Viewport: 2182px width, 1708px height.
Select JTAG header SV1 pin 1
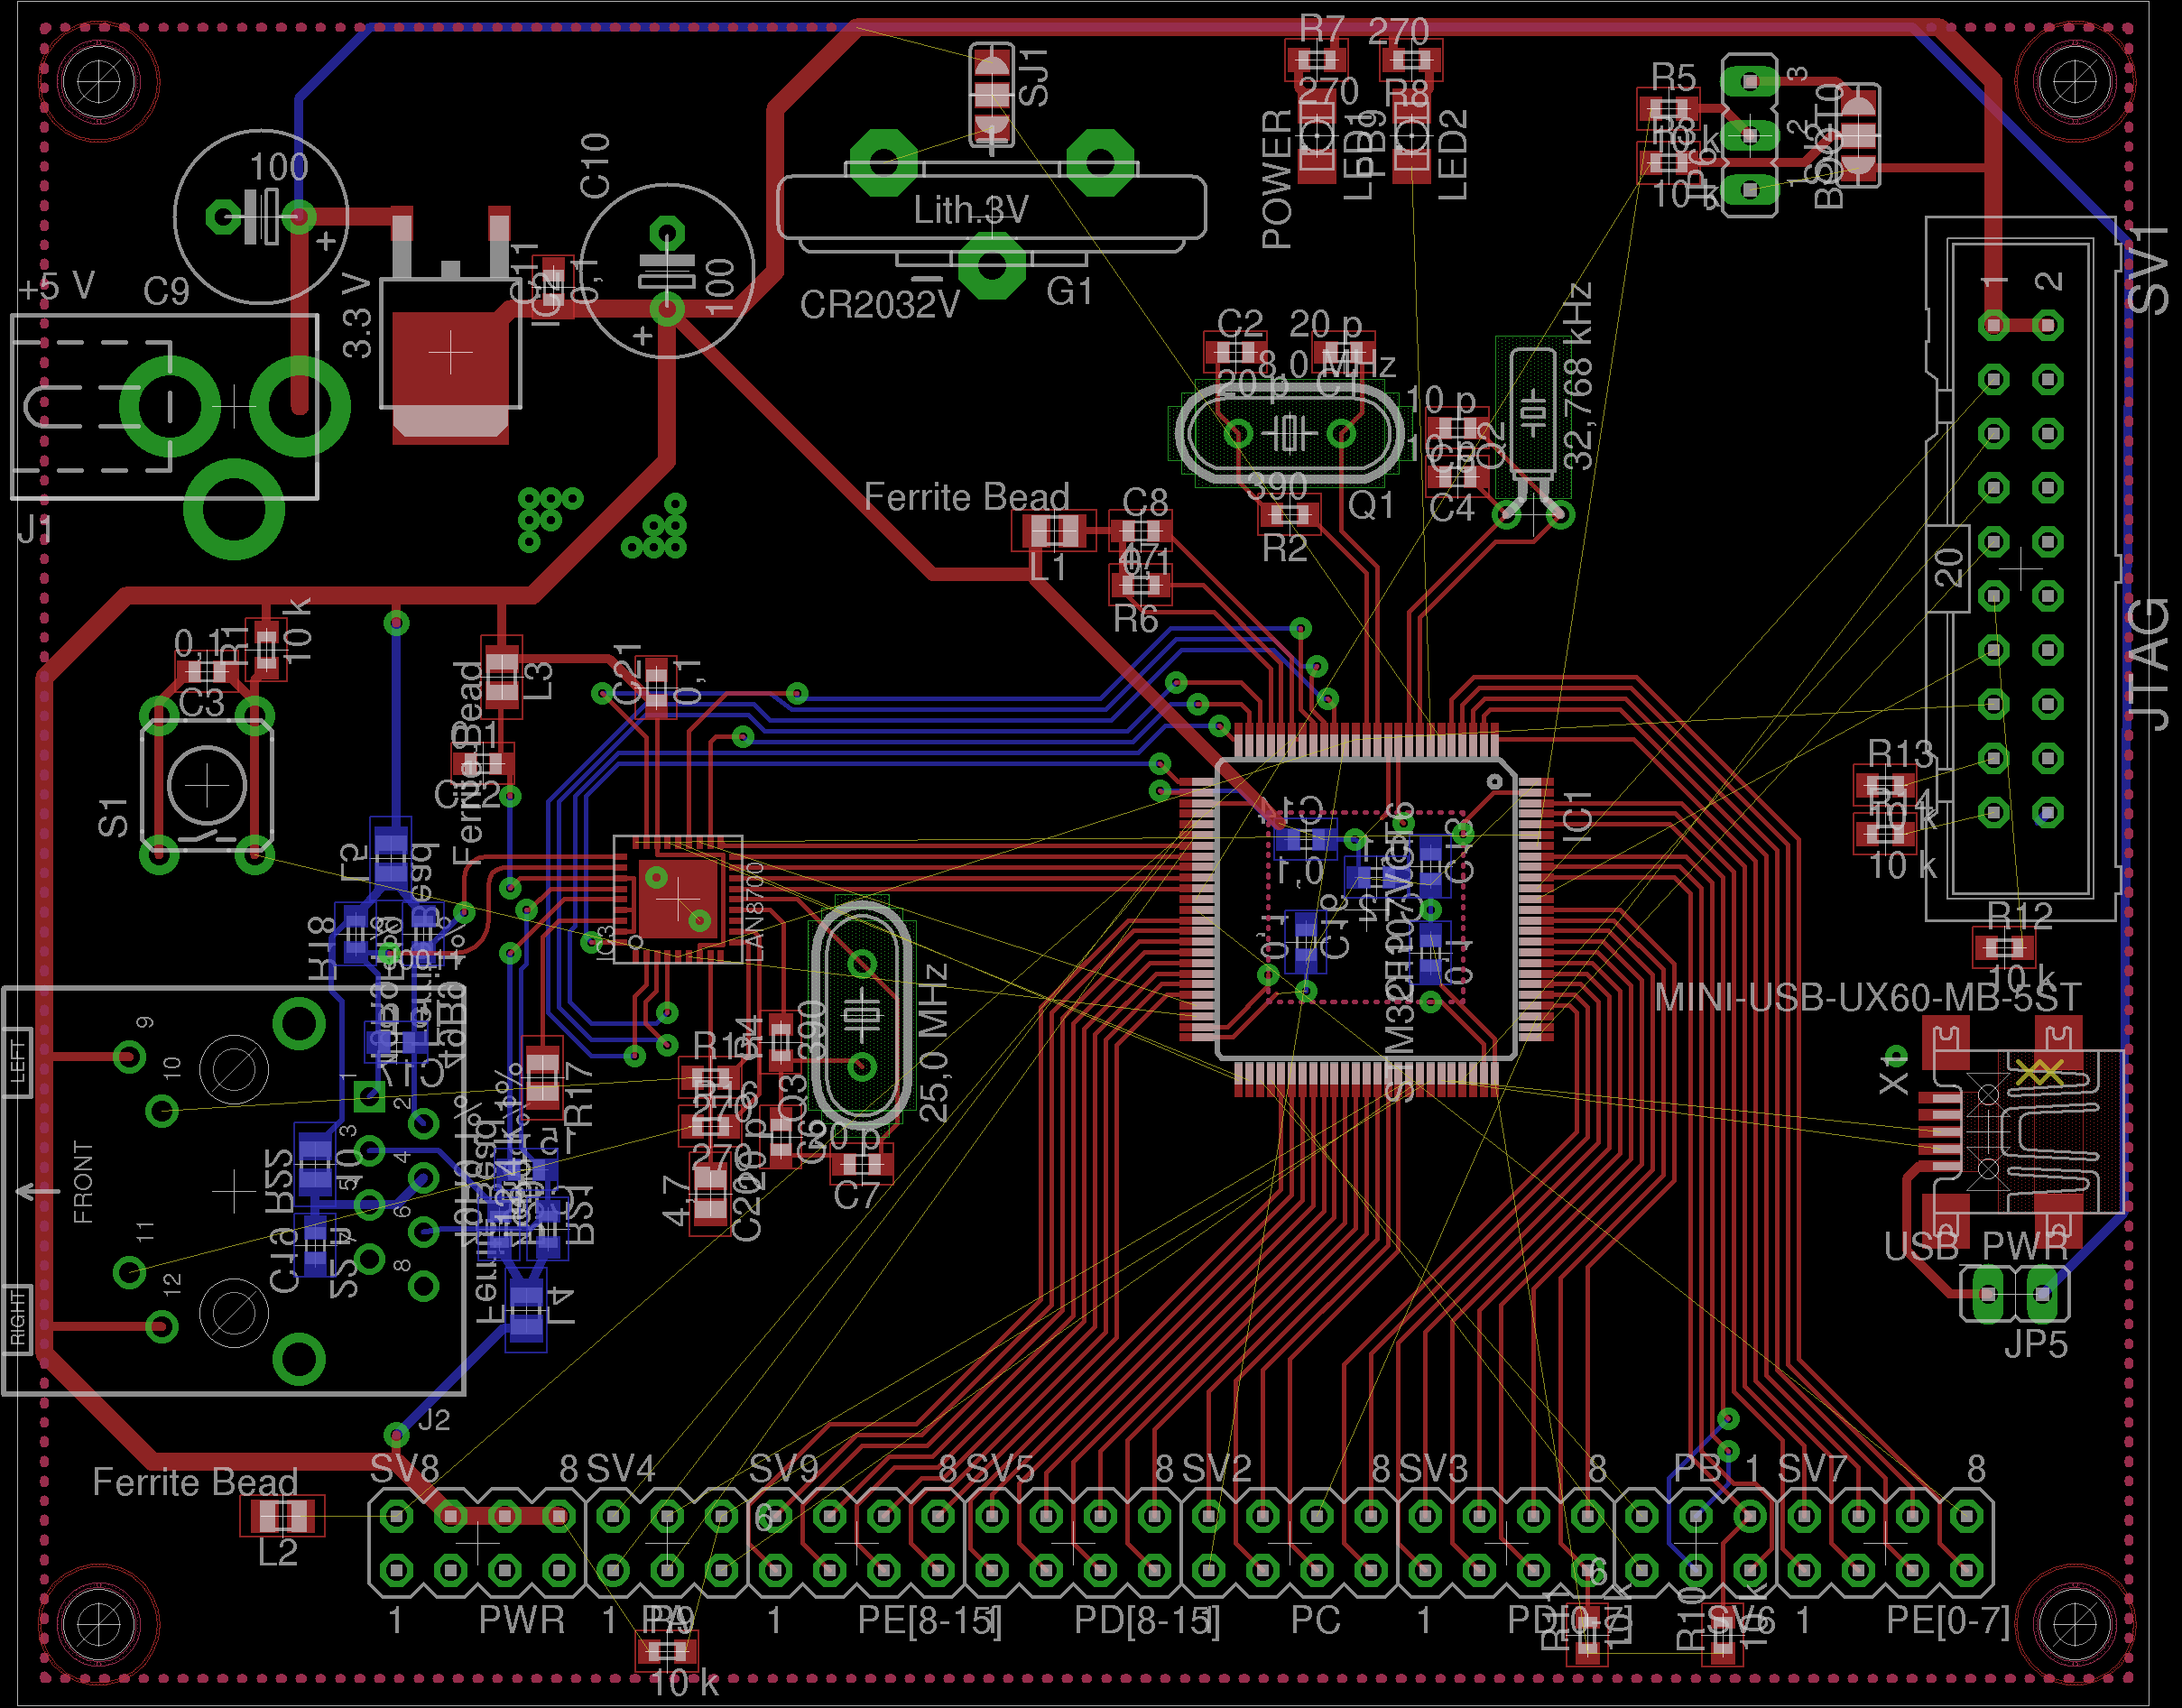[x=1994, y=325]
